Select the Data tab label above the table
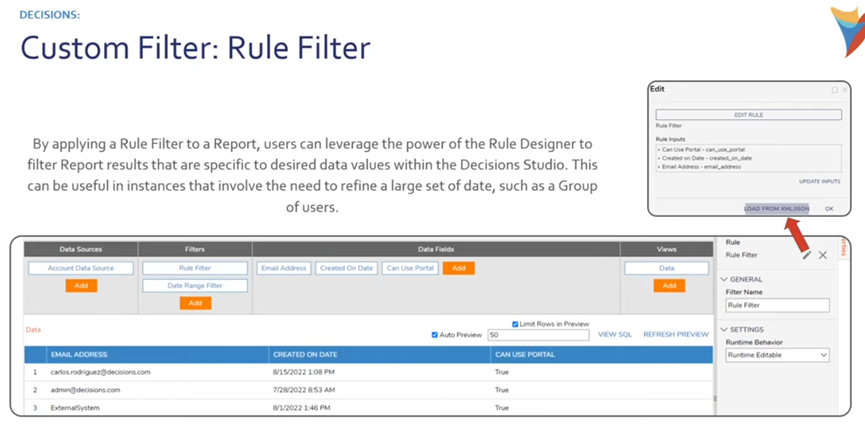Image resolution: width=865 pixels, height=426 pixels. 33,329
